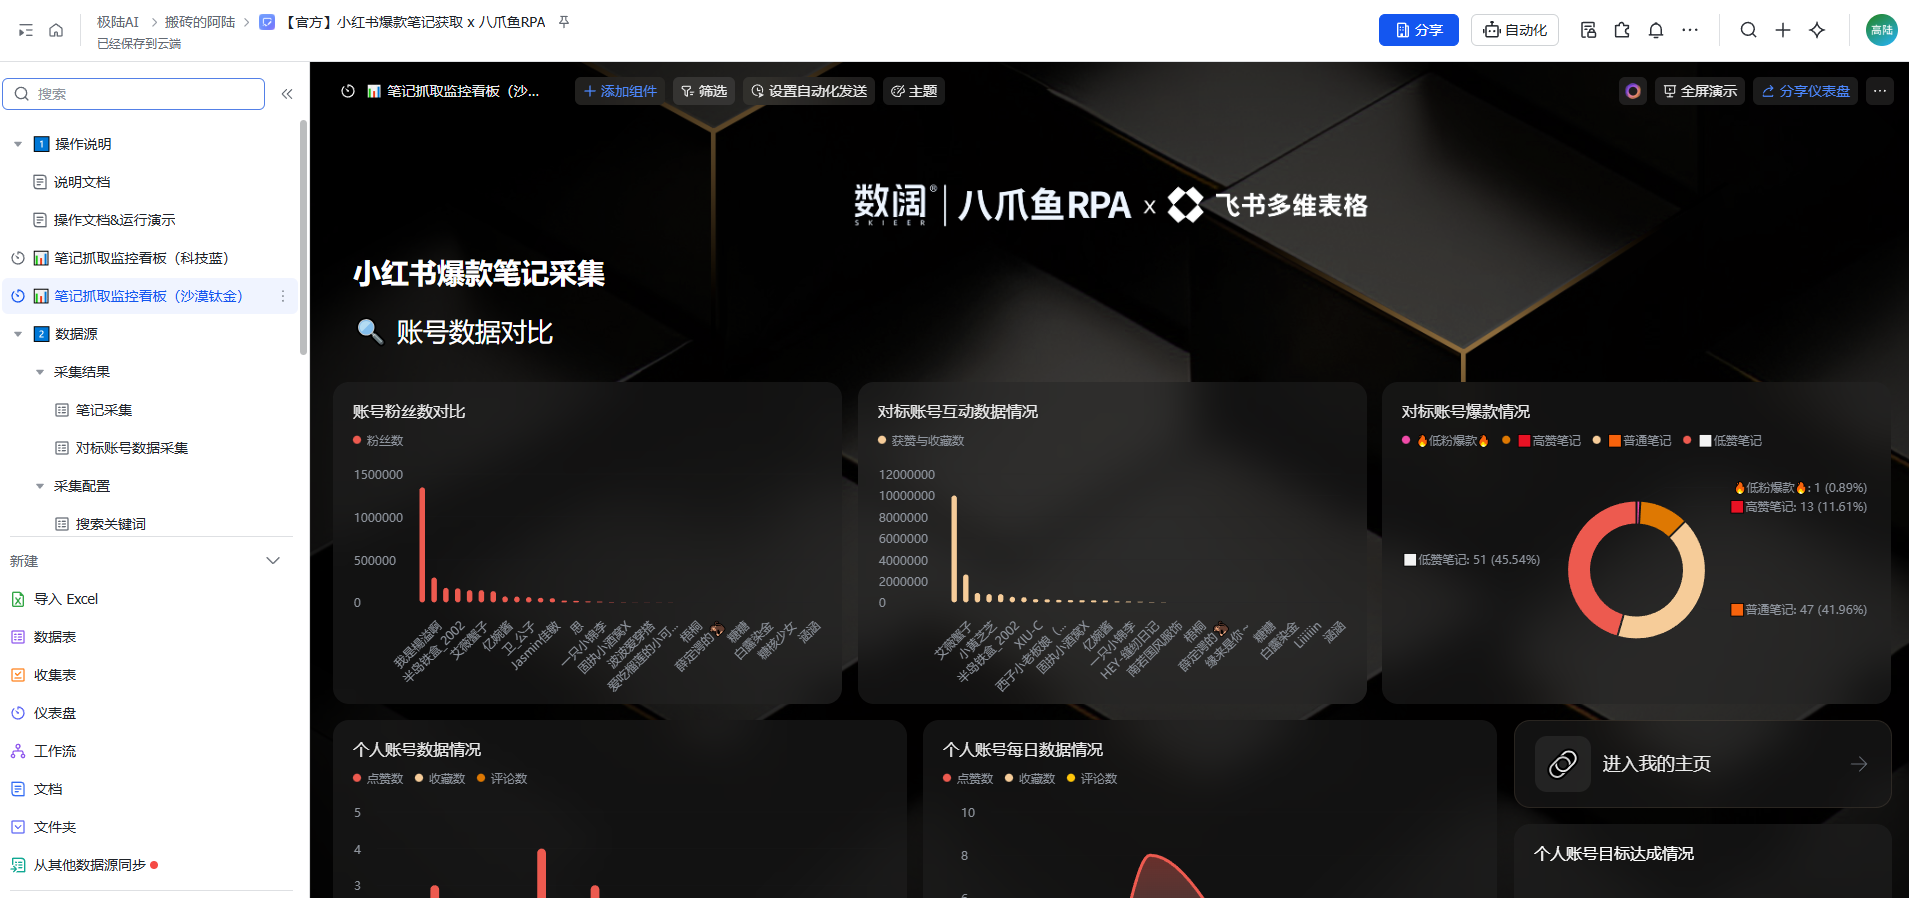1909x898 pixels.
Task: Toggle the 普通笔记 legend in donut chart
Action: (x=1632, y=441)
